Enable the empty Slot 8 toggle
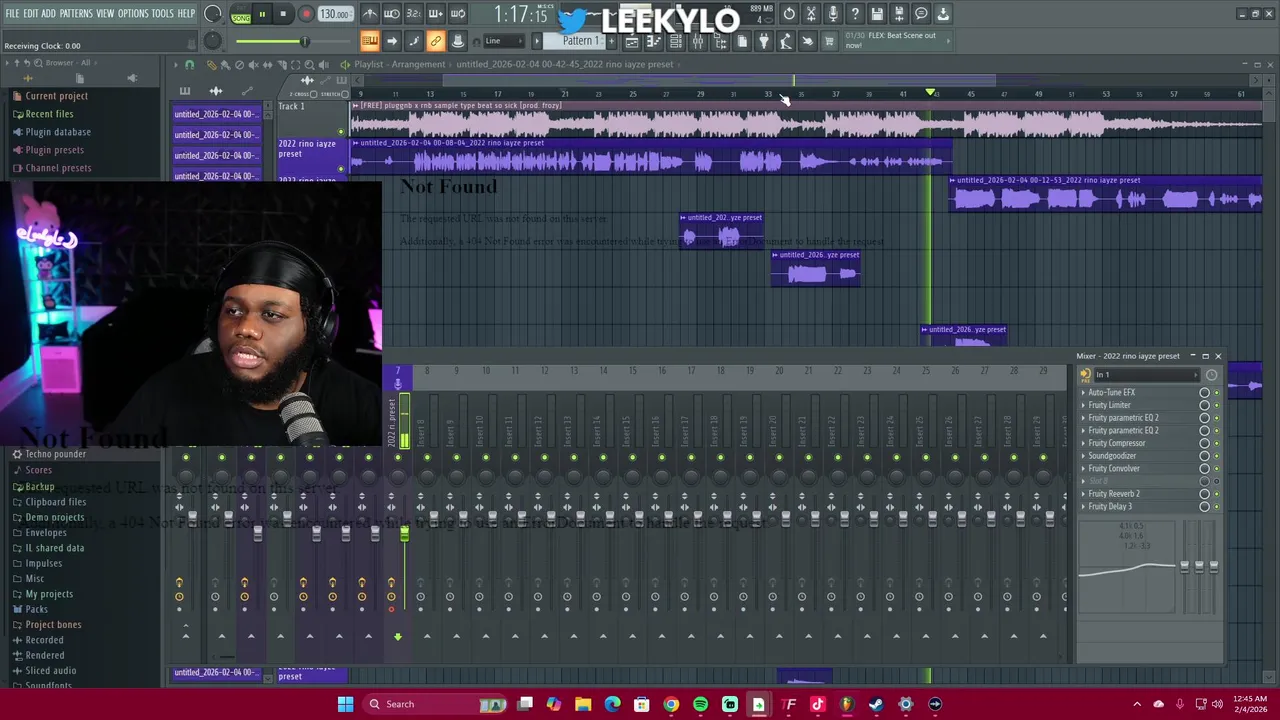Viewport: 1280px width, 720px height. coord(1217,481)
